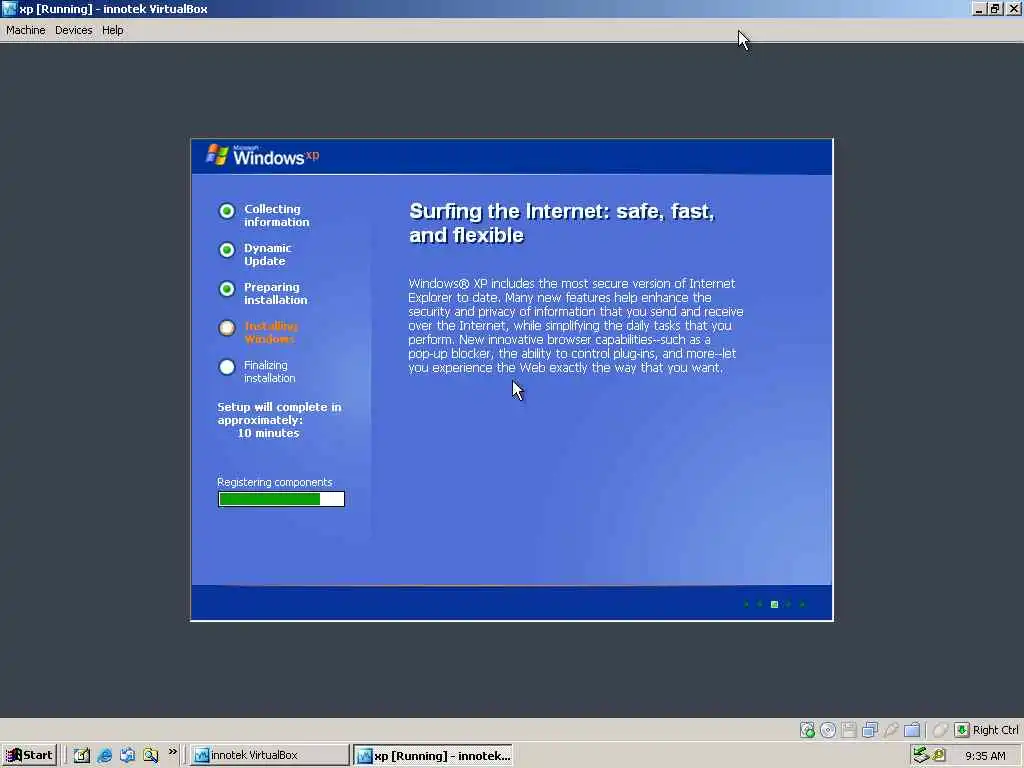Expand hidden quick launch items chevron
This screenshot has height=768, width=1024.
tap(172, 752)
